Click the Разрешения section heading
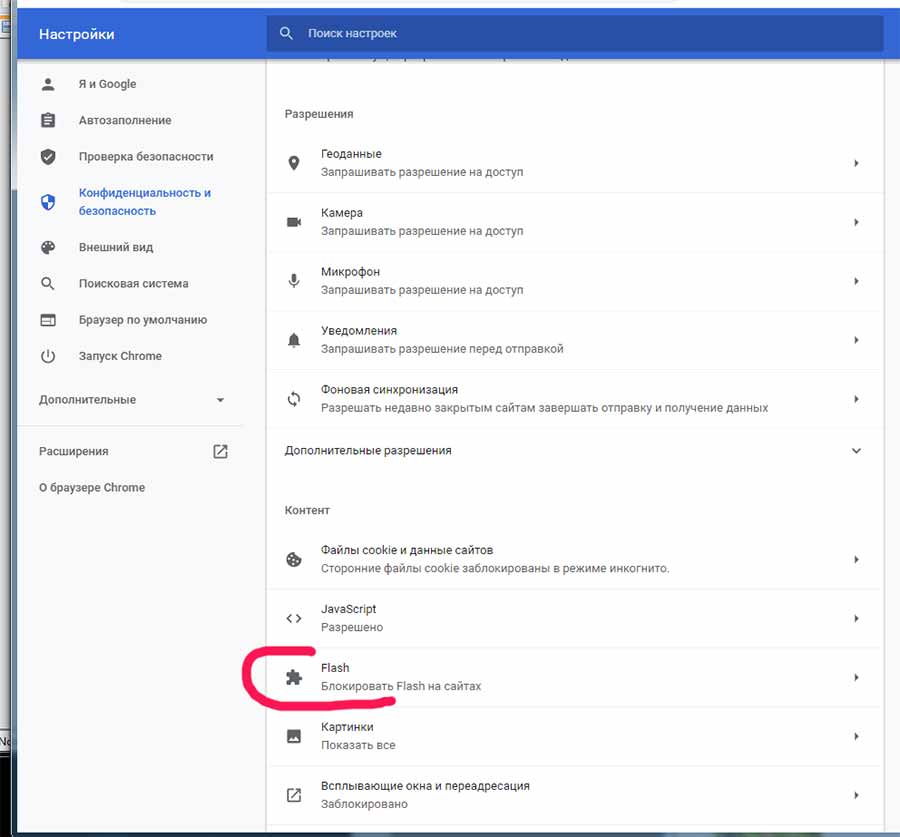Viewport: 900px width, 837px height. (x=319, y=114)
